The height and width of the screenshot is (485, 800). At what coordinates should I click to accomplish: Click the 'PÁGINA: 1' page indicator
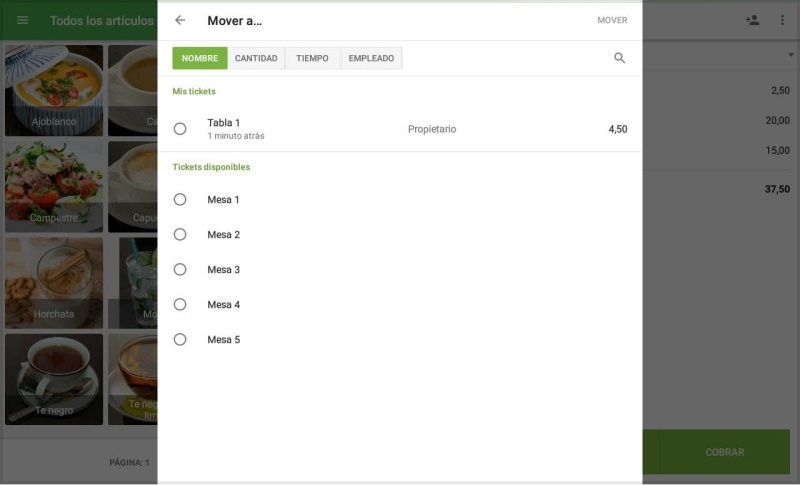(x=129, y=463)
